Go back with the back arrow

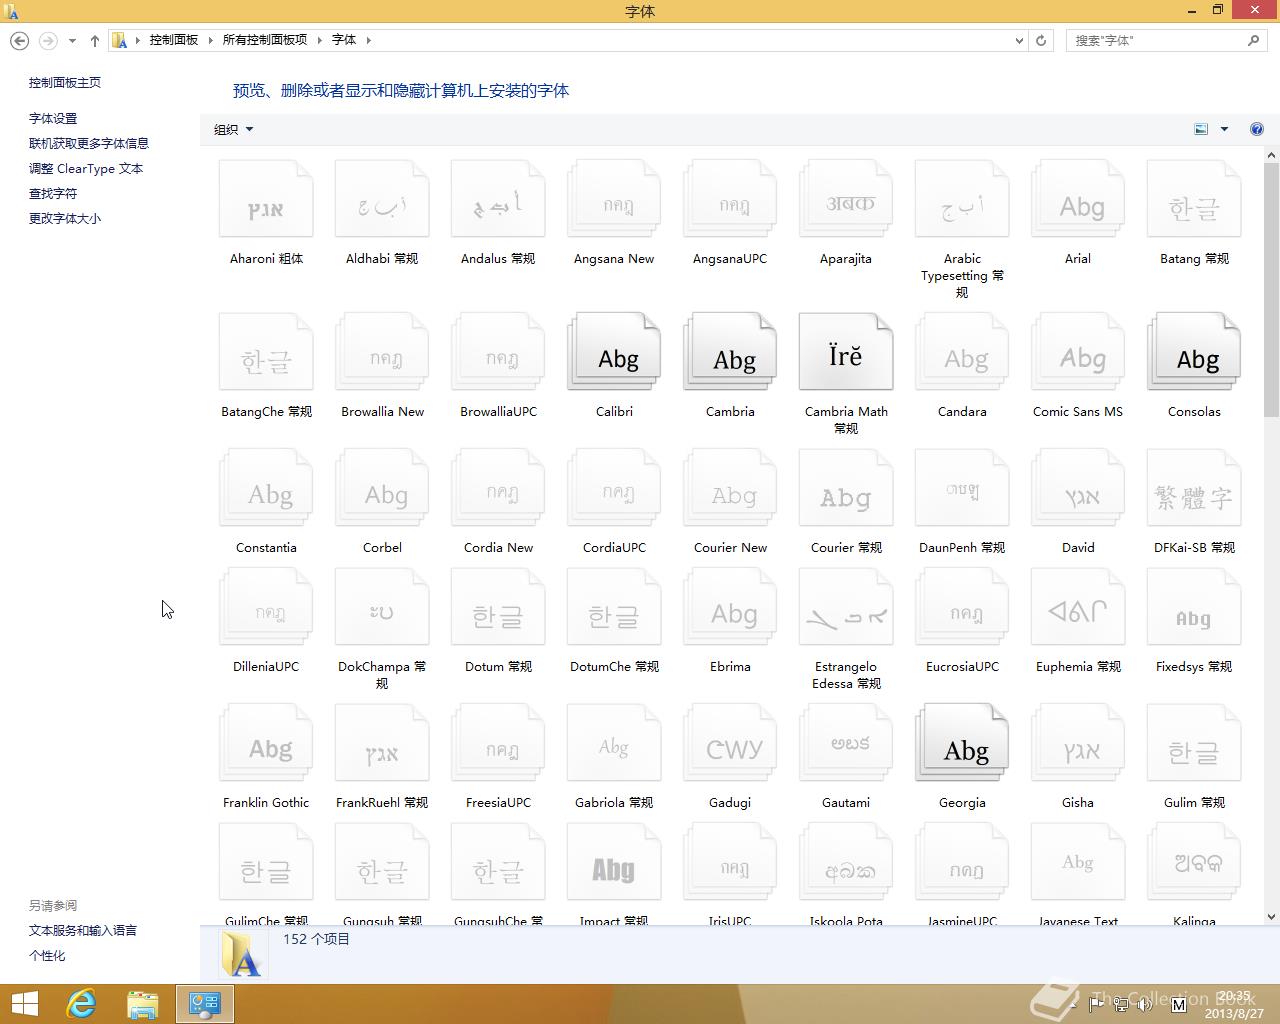click(19, 41)
